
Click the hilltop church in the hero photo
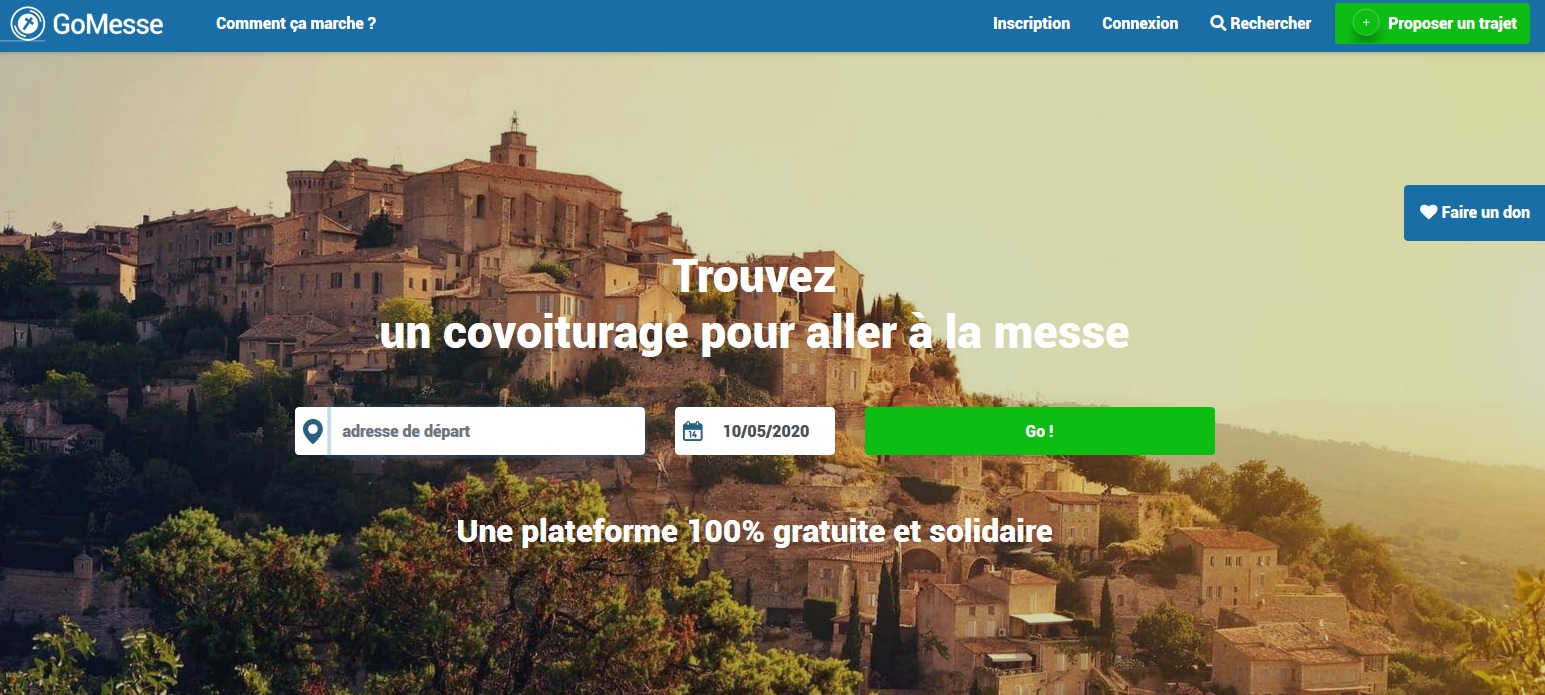(514, 188)
